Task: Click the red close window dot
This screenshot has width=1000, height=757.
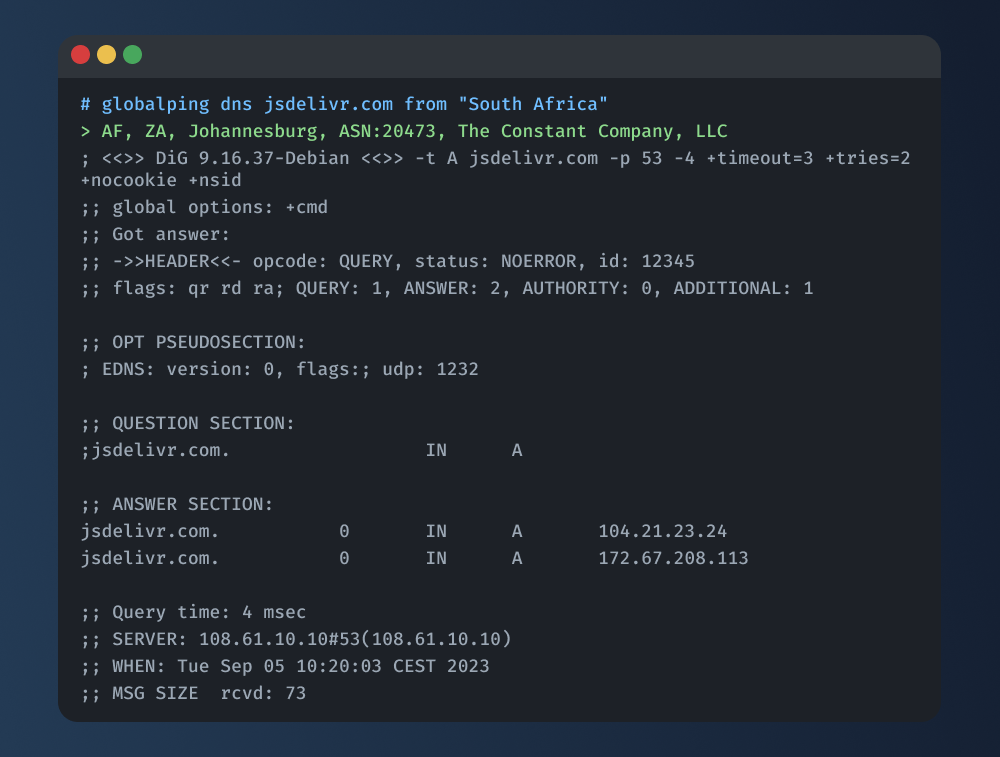Action: point(80,55)
